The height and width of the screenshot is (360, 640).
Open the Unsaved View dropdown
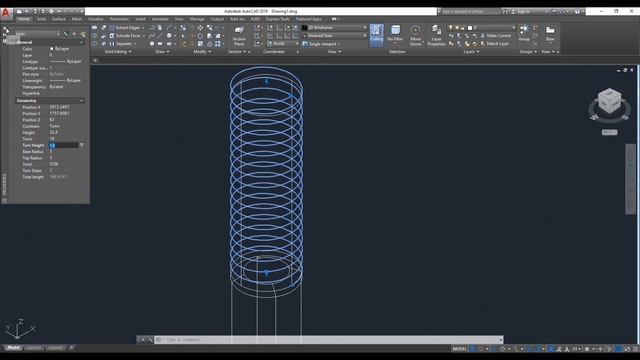[334, 36]
